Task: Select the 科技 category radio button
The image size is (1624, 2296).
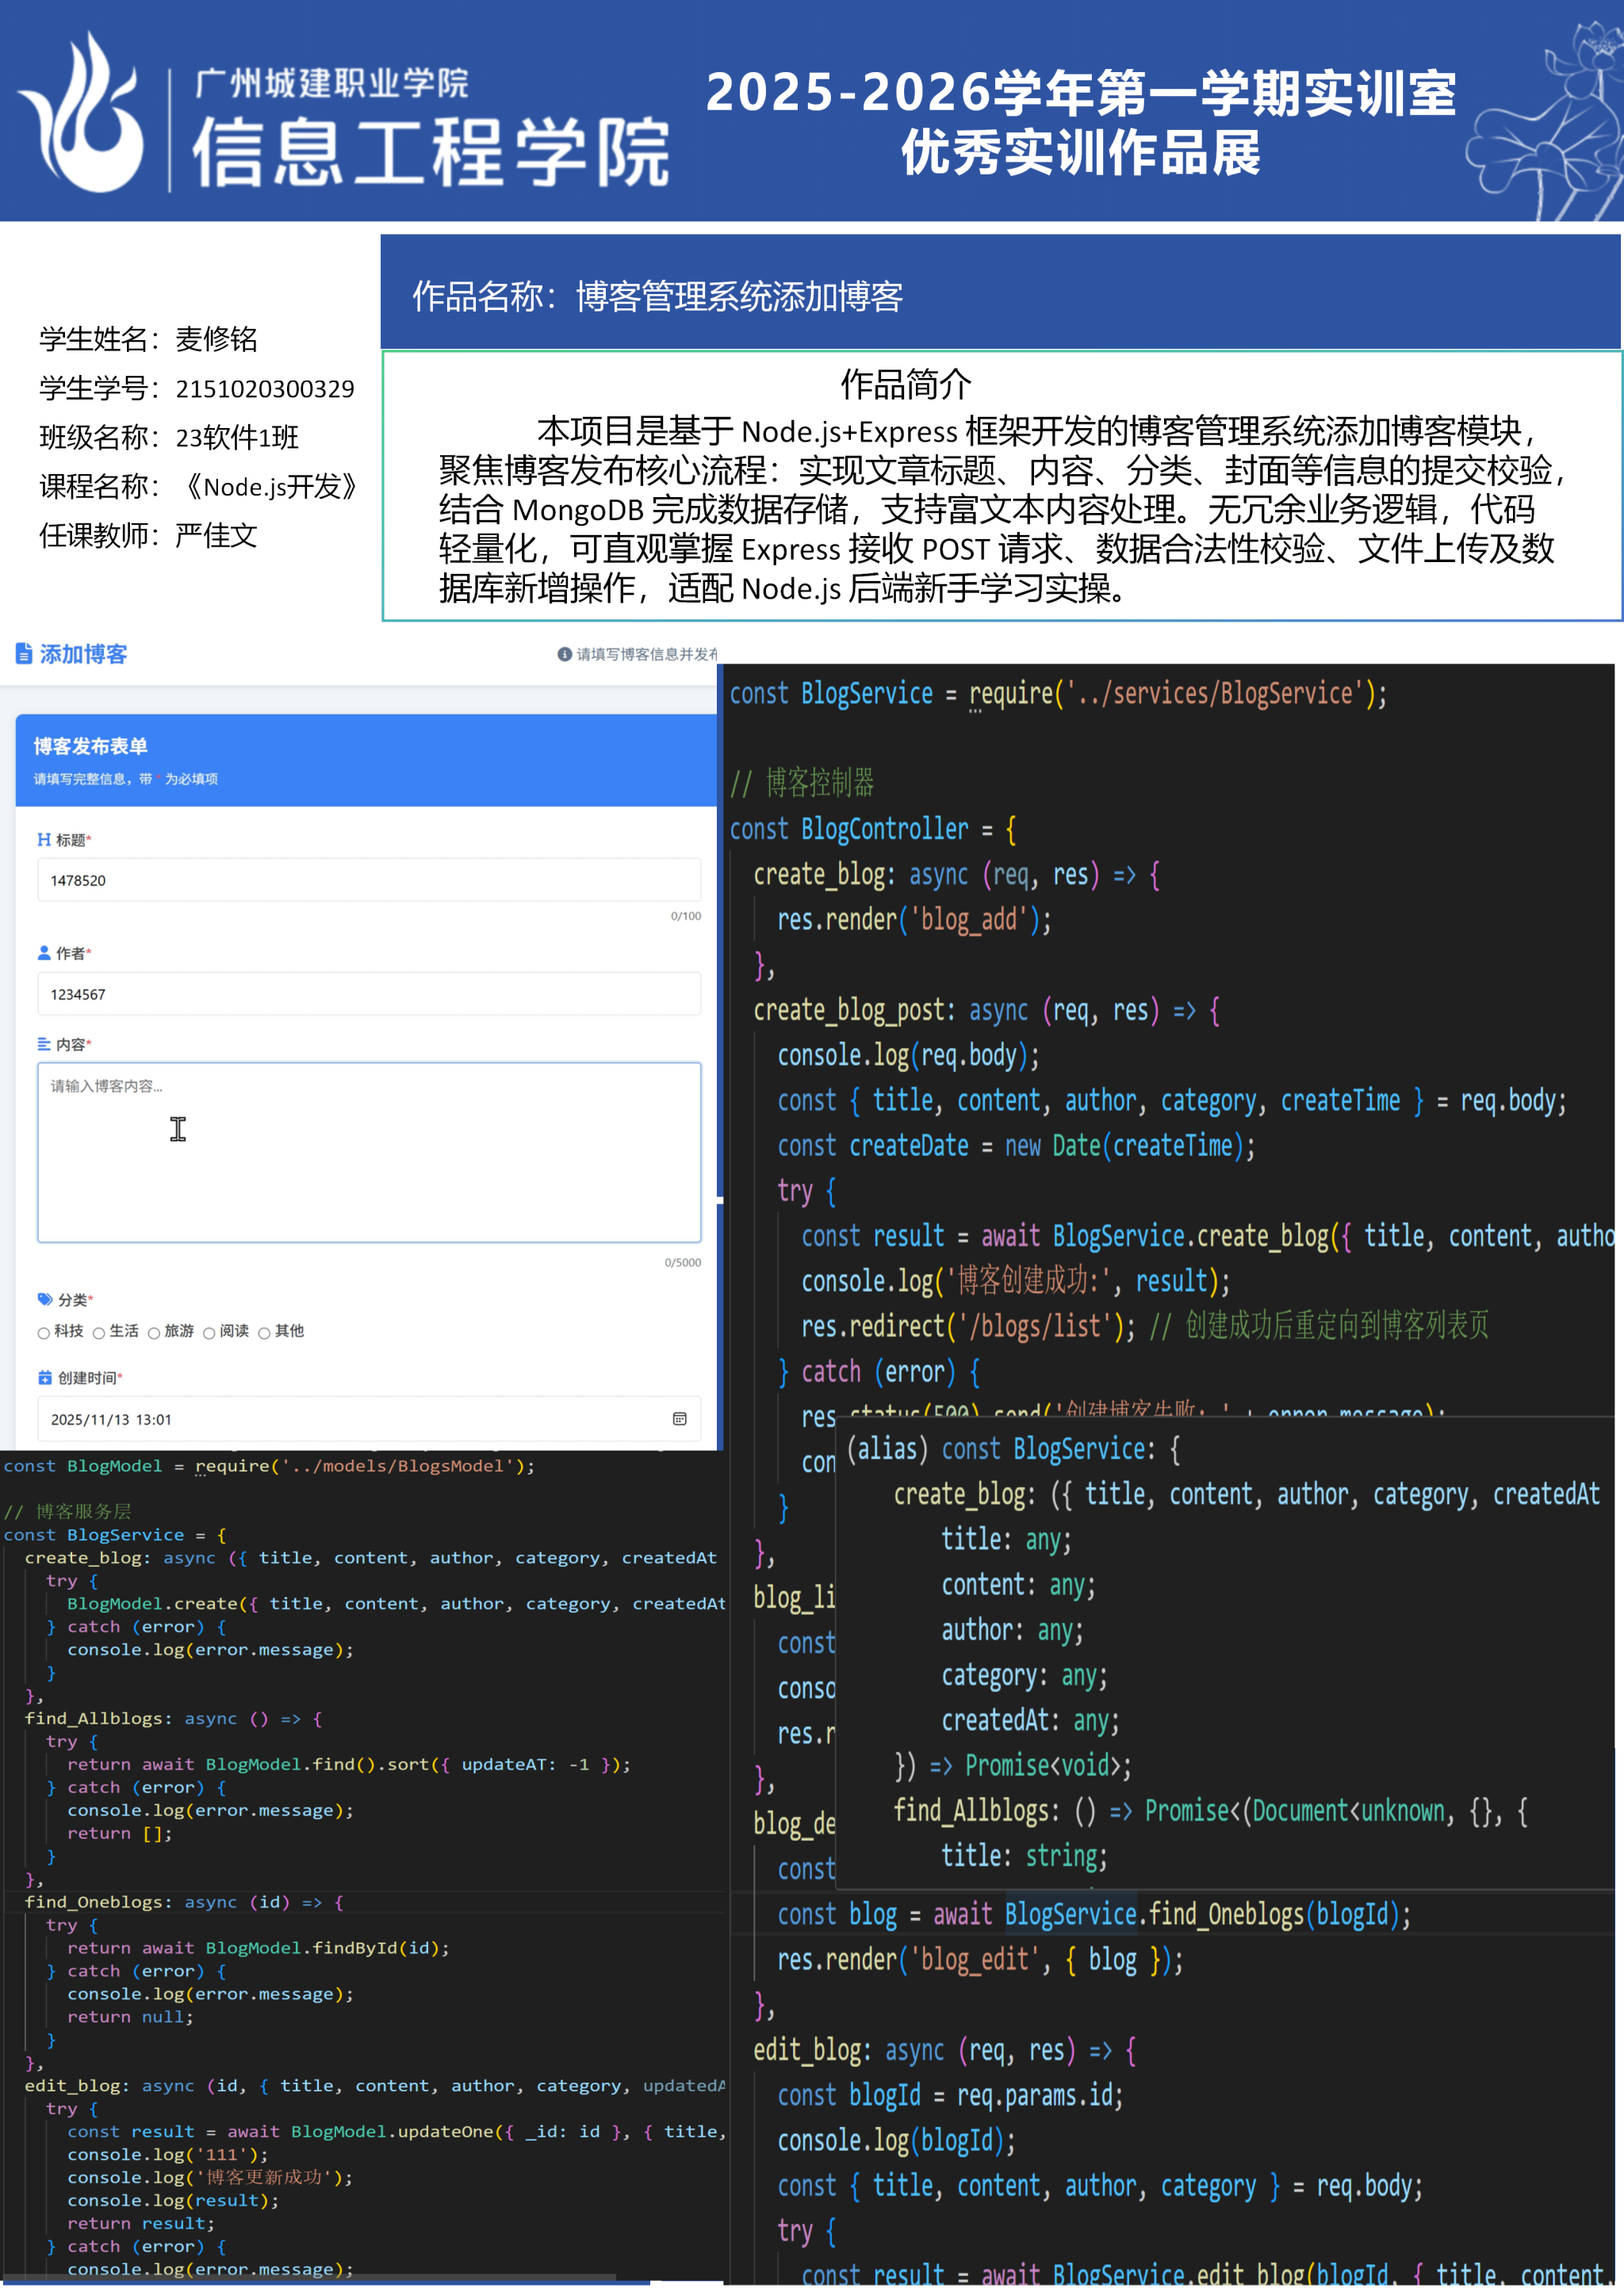Action: (x=44, y=1332)
